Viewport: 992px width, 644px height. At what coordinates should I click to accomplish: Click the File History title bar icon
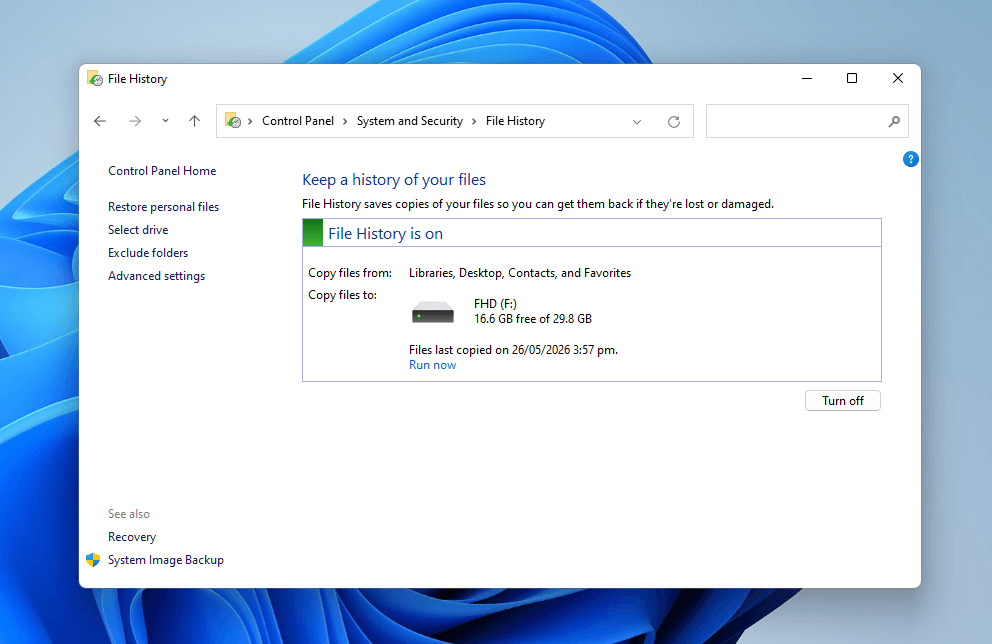coord(95,78)
